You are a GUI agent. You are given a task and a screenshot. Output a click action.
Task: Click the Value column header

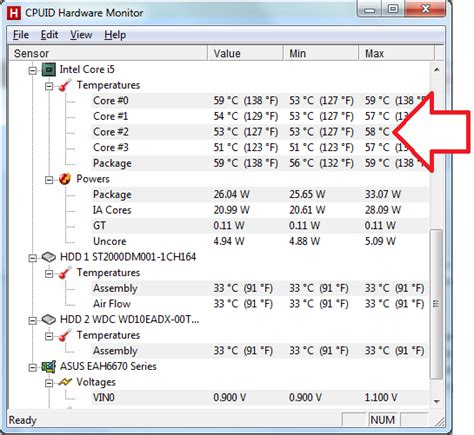pos(245,53)
